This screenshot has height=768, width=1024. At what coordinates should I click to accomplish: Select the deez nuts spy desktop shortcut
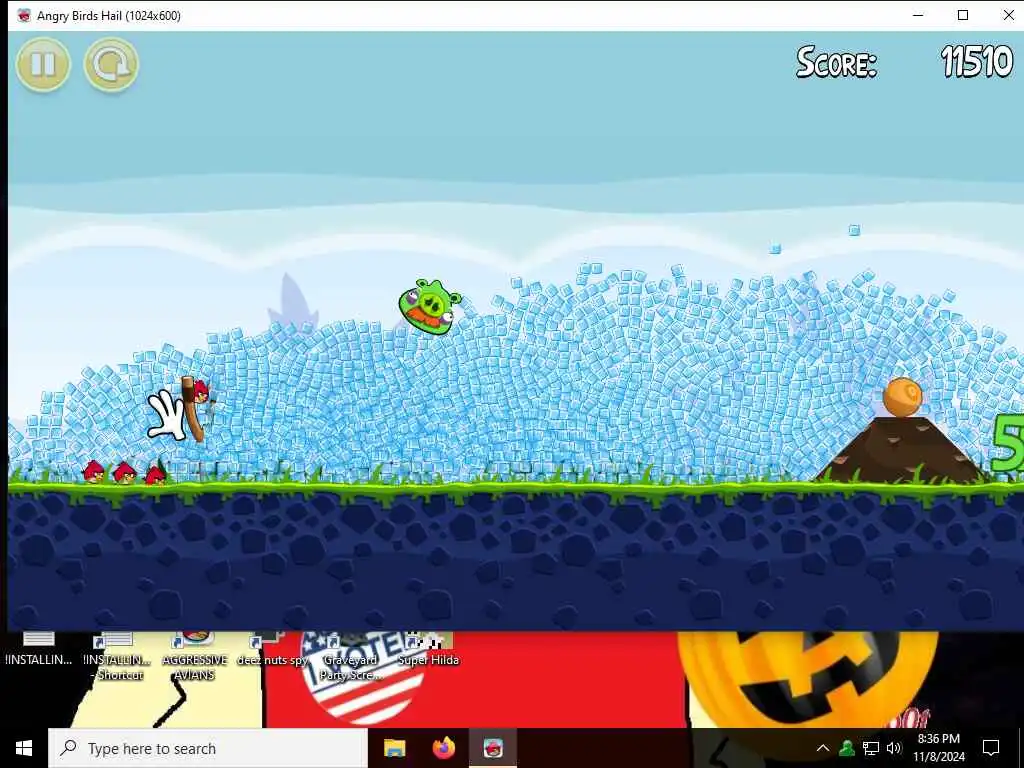(272, 650)
